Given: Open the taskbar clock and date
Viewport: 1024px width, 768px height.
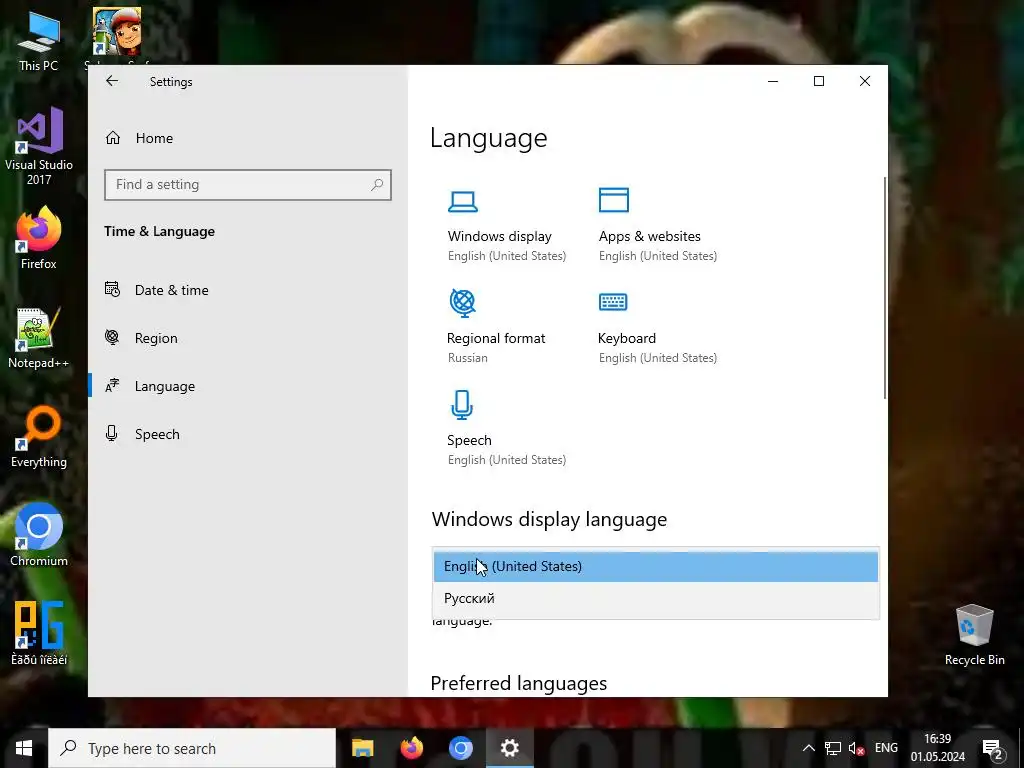Looking at the screenshot, I should tap(938, 748).
